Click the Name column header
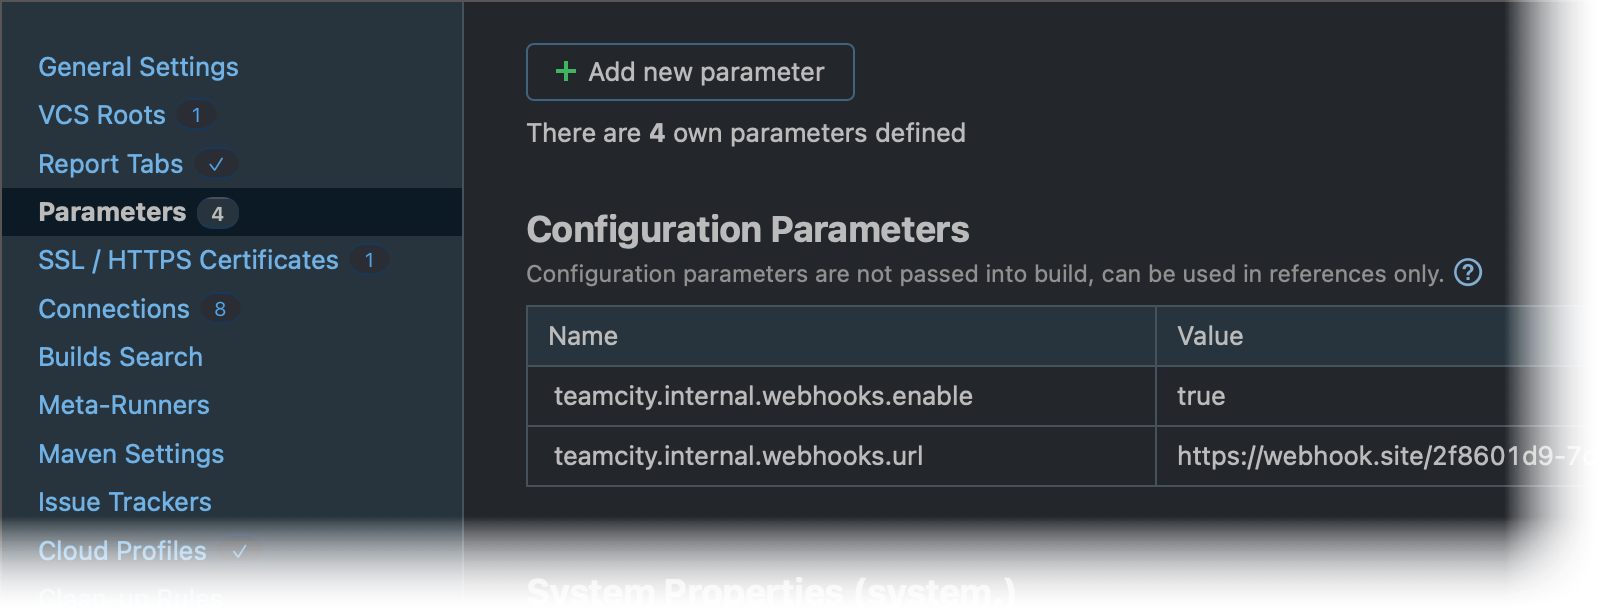The height and width of the screenshot is (616, 1604). point(583,336)
